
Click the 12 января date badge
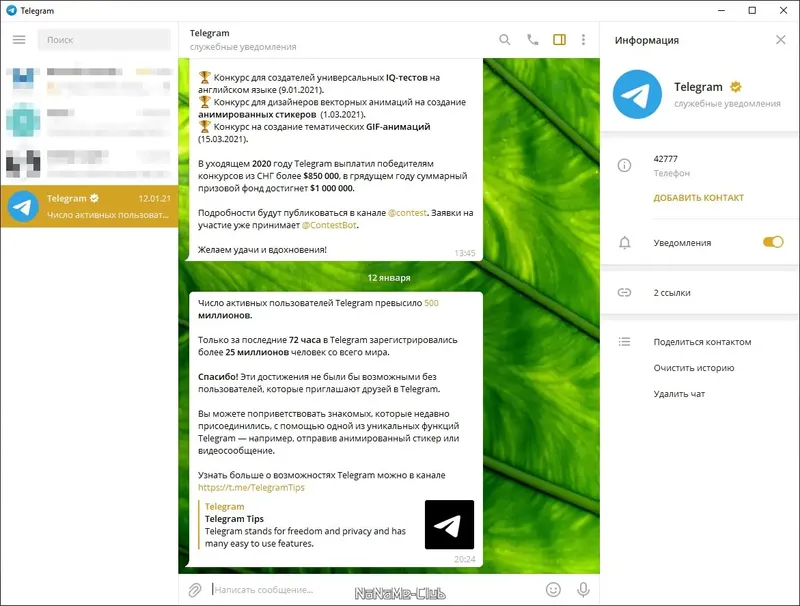point(389,278)
